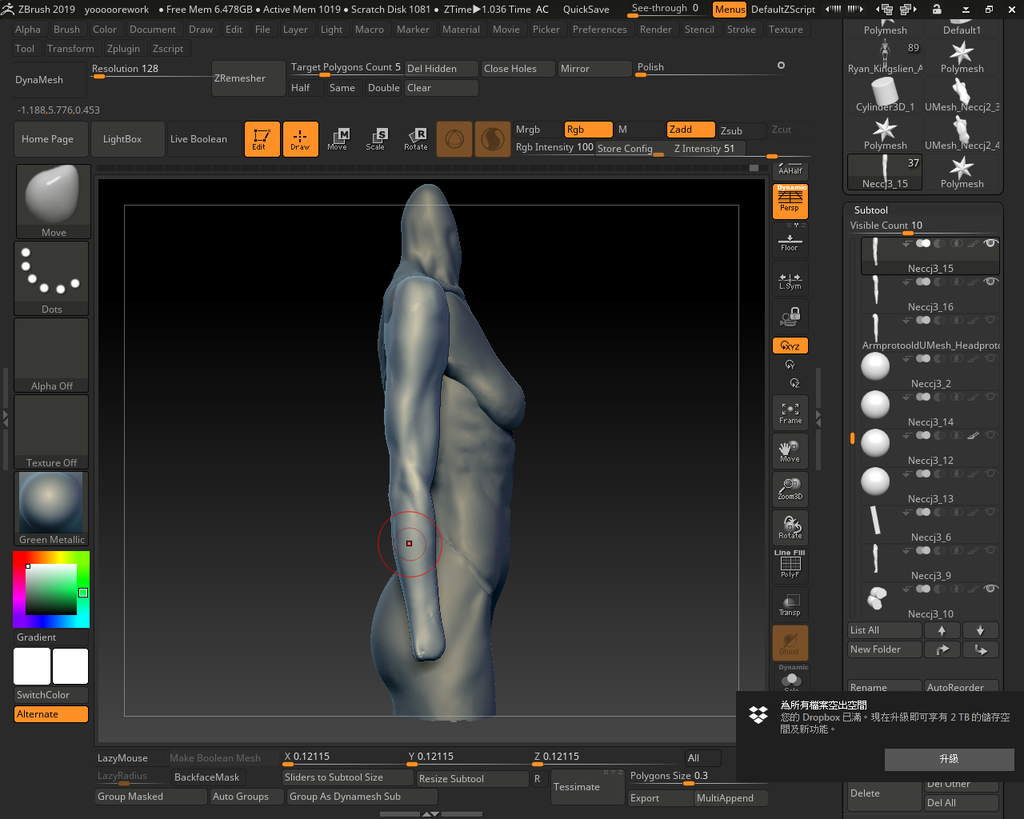This screenshot has width=1024, height=819.
Task: Click the local transformations lock icon
Action: click(790, 317)
